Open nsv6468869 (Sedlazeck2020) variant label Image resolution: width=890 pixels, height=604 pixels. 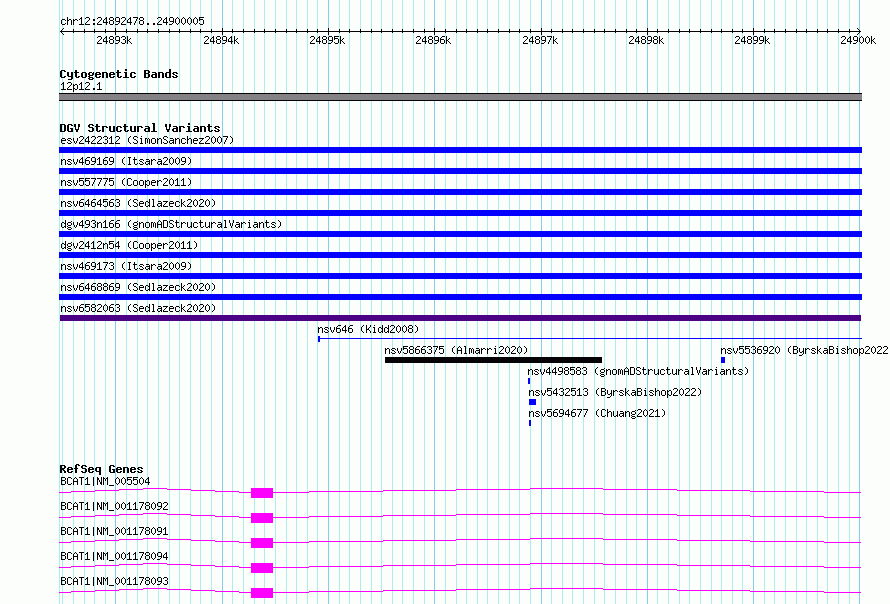138,287
